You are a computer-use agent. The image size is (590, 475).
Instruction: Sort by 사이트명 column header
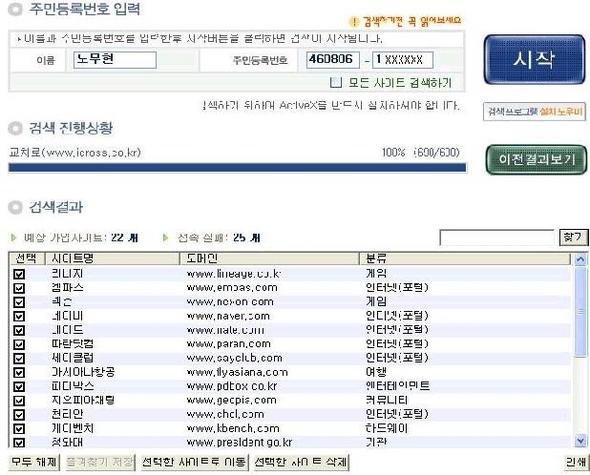click(112, 259)
